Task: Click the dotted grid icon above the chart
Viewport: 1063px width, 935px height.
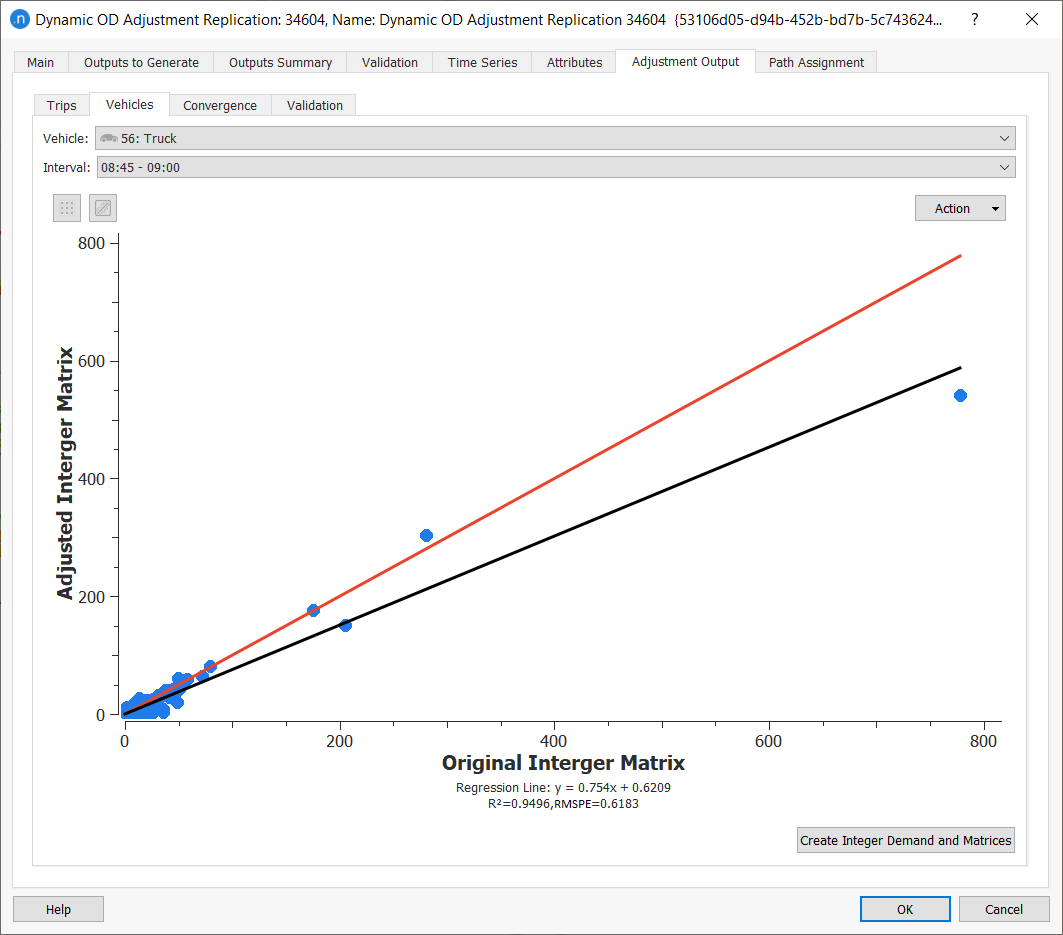Action: [67, 208]
